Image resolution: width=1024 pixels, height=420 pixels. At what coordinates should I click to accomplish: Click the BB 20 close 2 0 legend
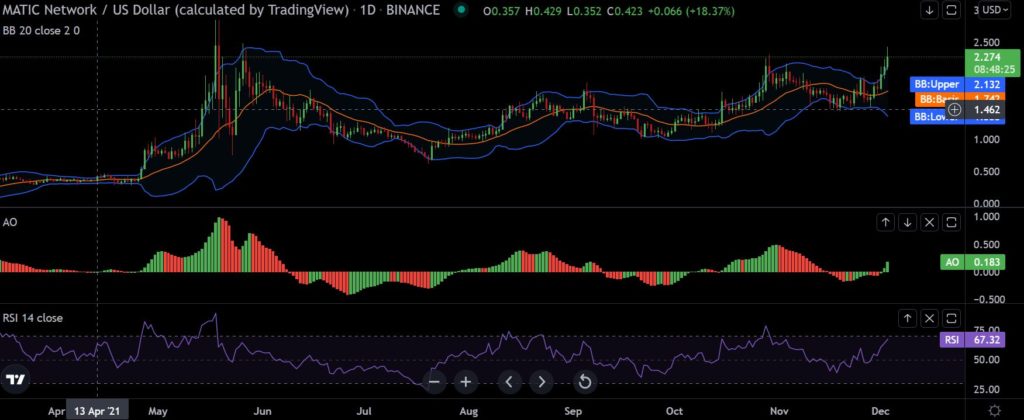click(41, 30)
